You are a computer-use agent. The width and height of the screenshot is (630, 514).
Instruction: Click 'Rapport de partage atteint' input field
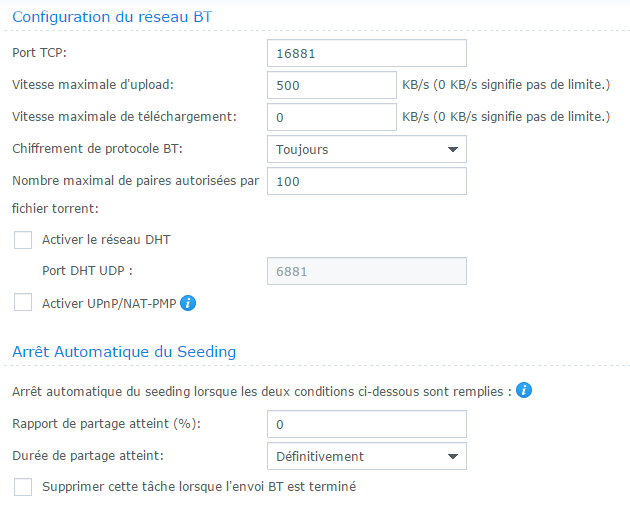click(x=366, y=424)
